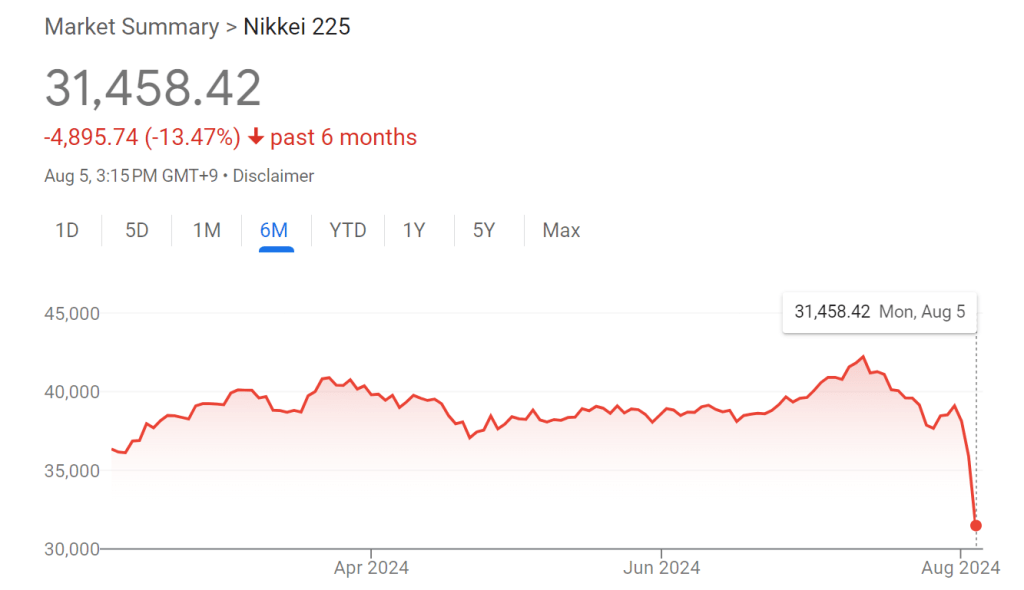Switch to the 5D range tab

[x=137, y=231]
